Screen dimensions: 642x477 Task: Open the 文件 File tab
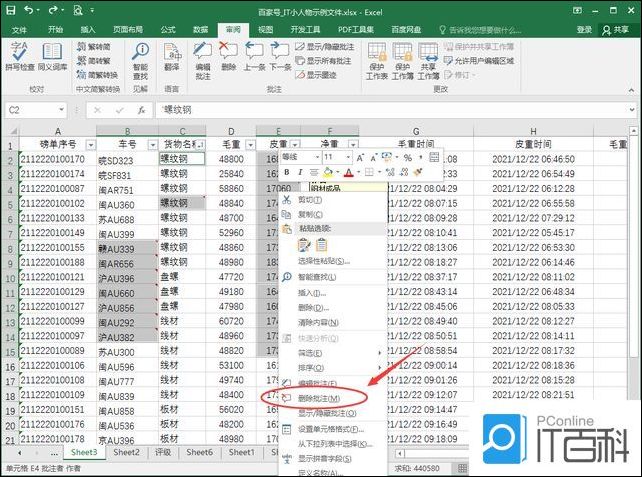click(19, 30)
